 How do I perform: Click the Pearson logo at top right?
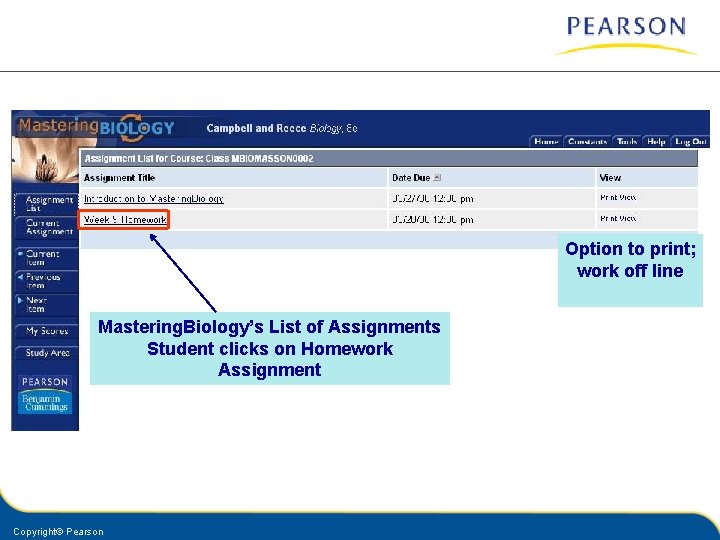pyautogui.click(x=626, y=35)
